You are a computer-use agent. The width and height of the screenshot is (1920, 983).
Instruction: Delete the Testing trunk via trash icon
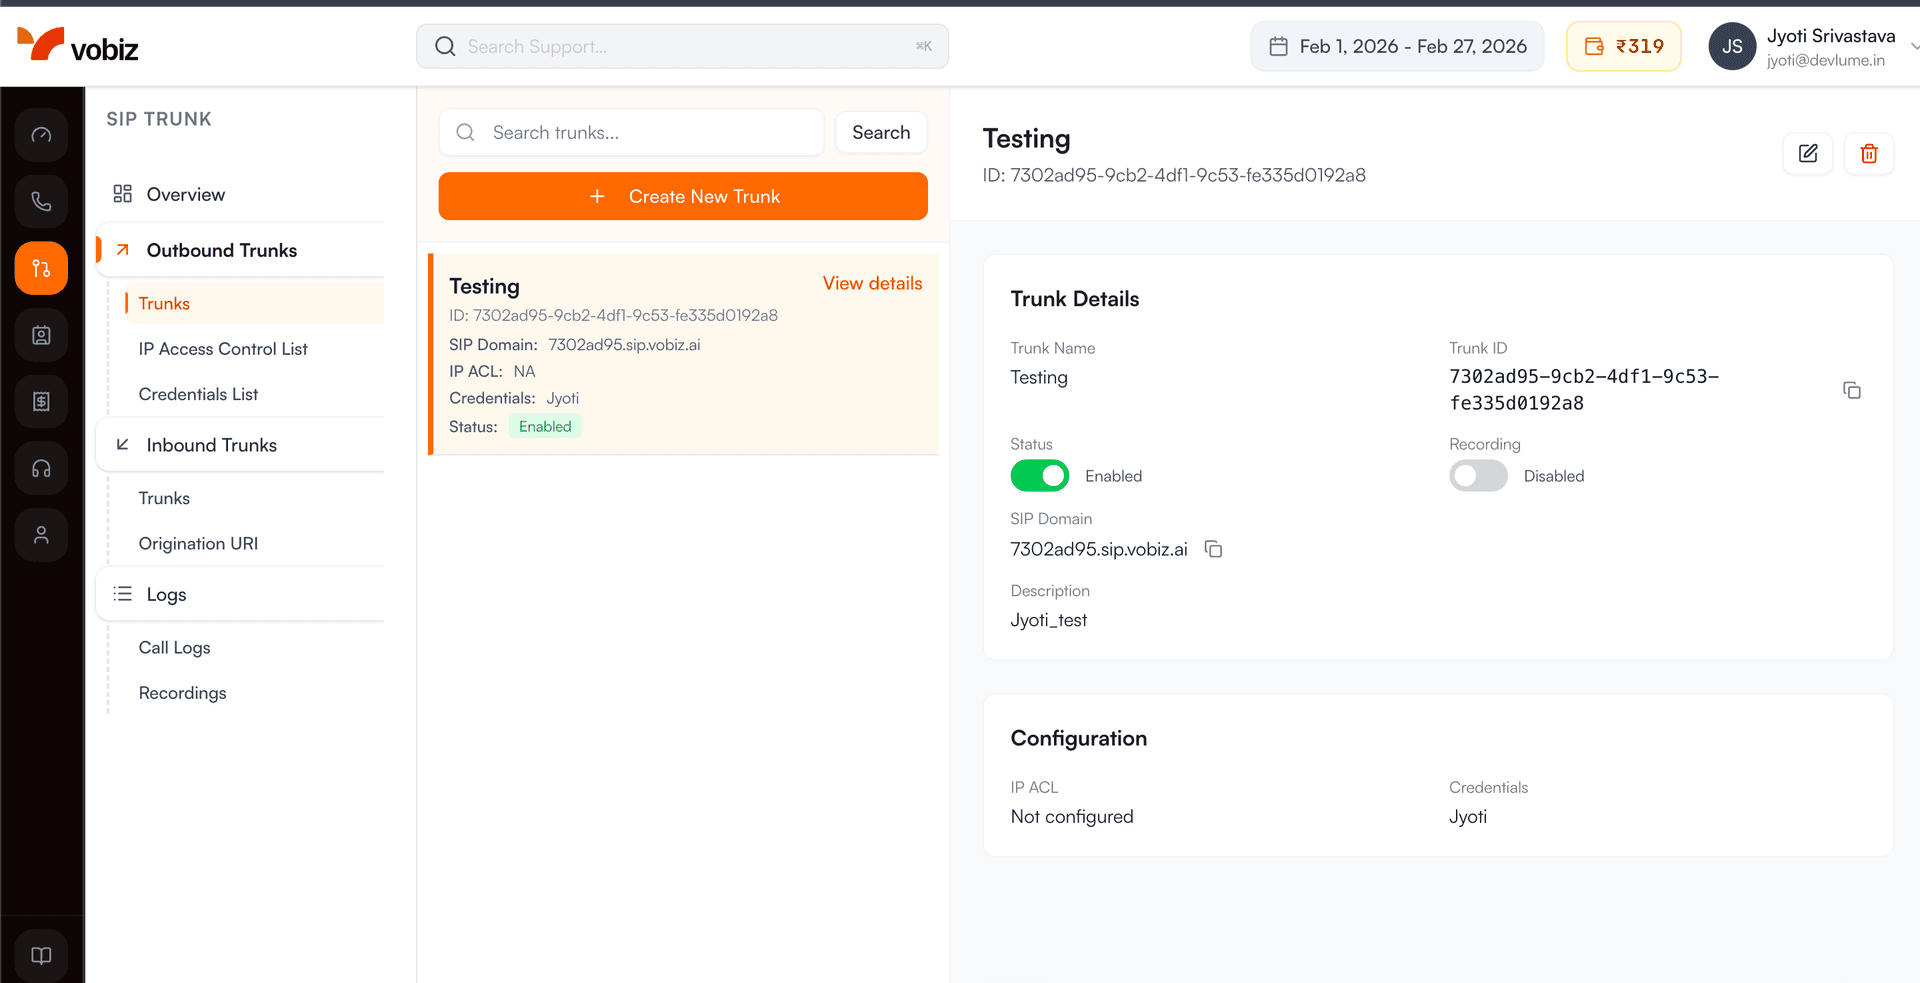tap(1868, 153)
